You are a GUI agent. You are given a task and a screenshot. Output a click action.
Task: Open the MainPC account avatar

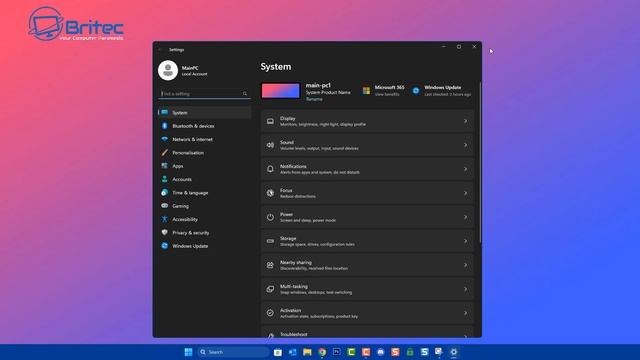(x=168, y=70)
